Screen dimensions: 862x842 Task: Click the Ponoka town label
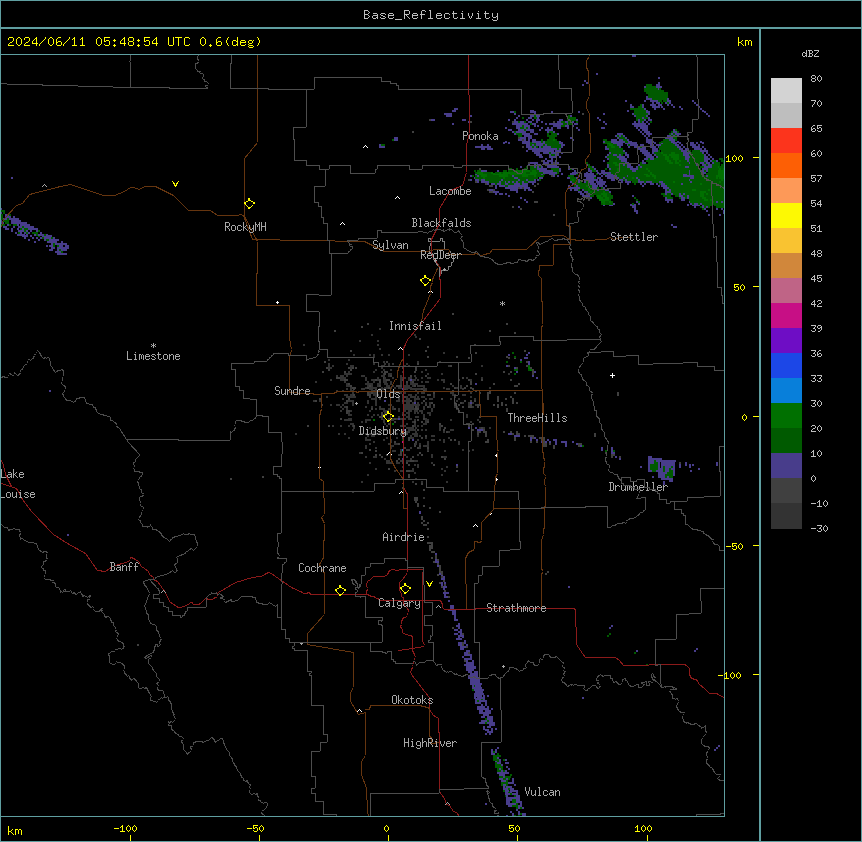(480, 136)
